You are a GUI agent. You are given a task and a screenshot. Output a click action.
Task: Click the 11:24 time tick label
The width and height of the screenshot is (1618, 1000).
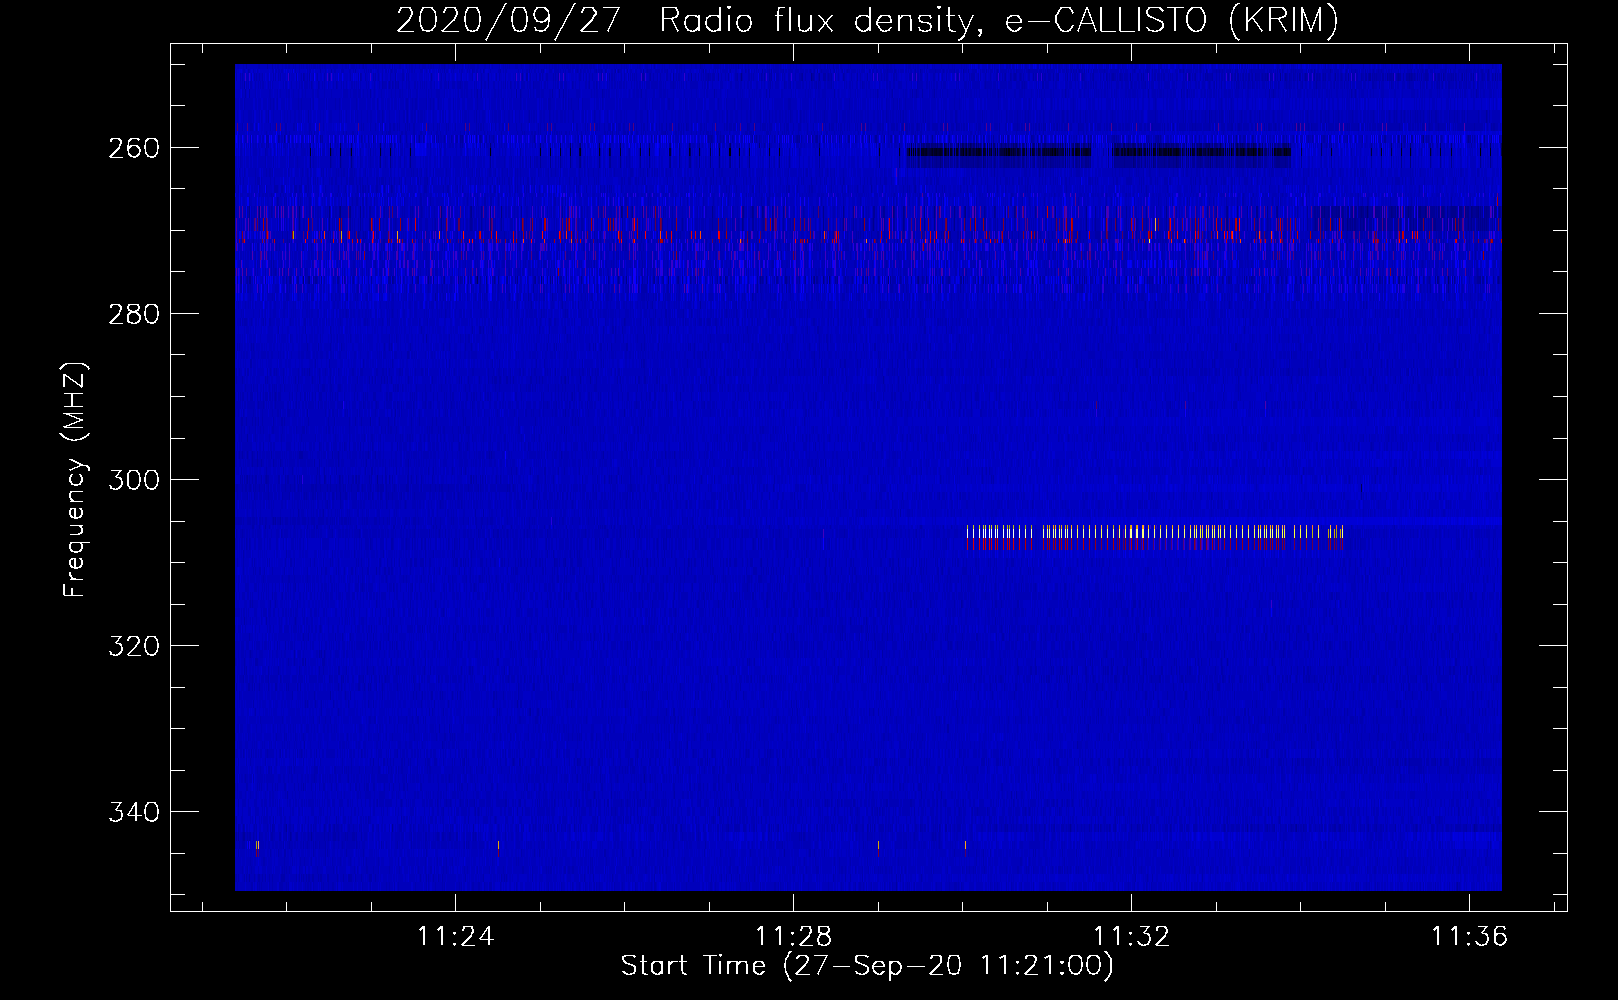pos(455,937)
